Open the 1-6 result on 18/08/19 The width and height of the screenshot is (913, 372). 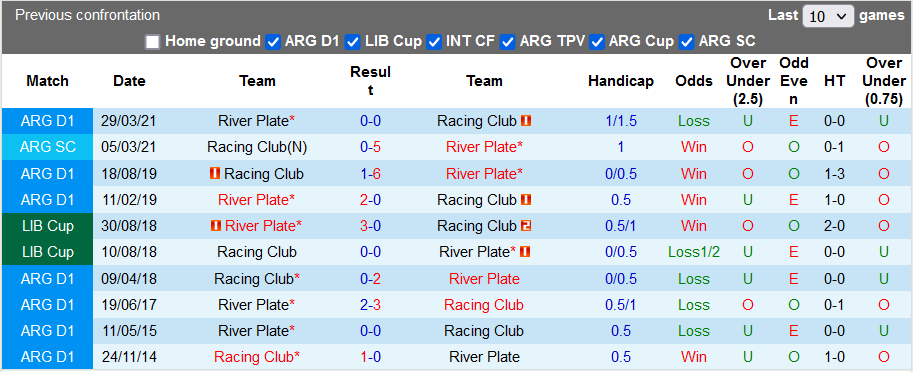[370, 173]
